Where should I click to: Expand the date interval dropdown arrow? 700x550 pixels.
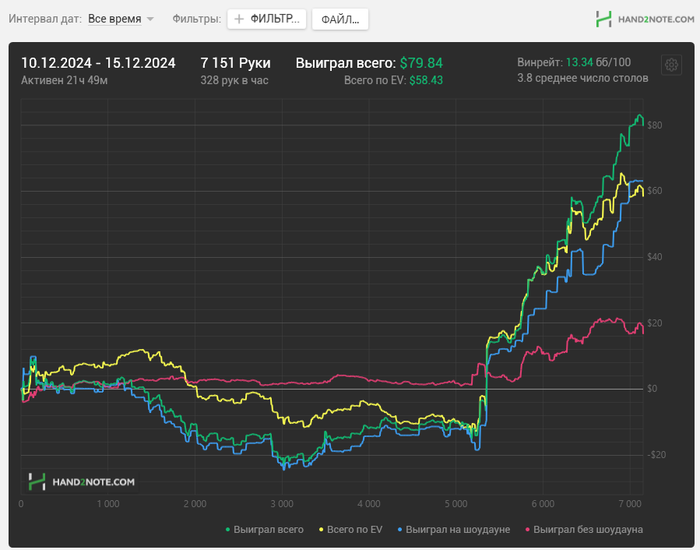tap(150, 19)
